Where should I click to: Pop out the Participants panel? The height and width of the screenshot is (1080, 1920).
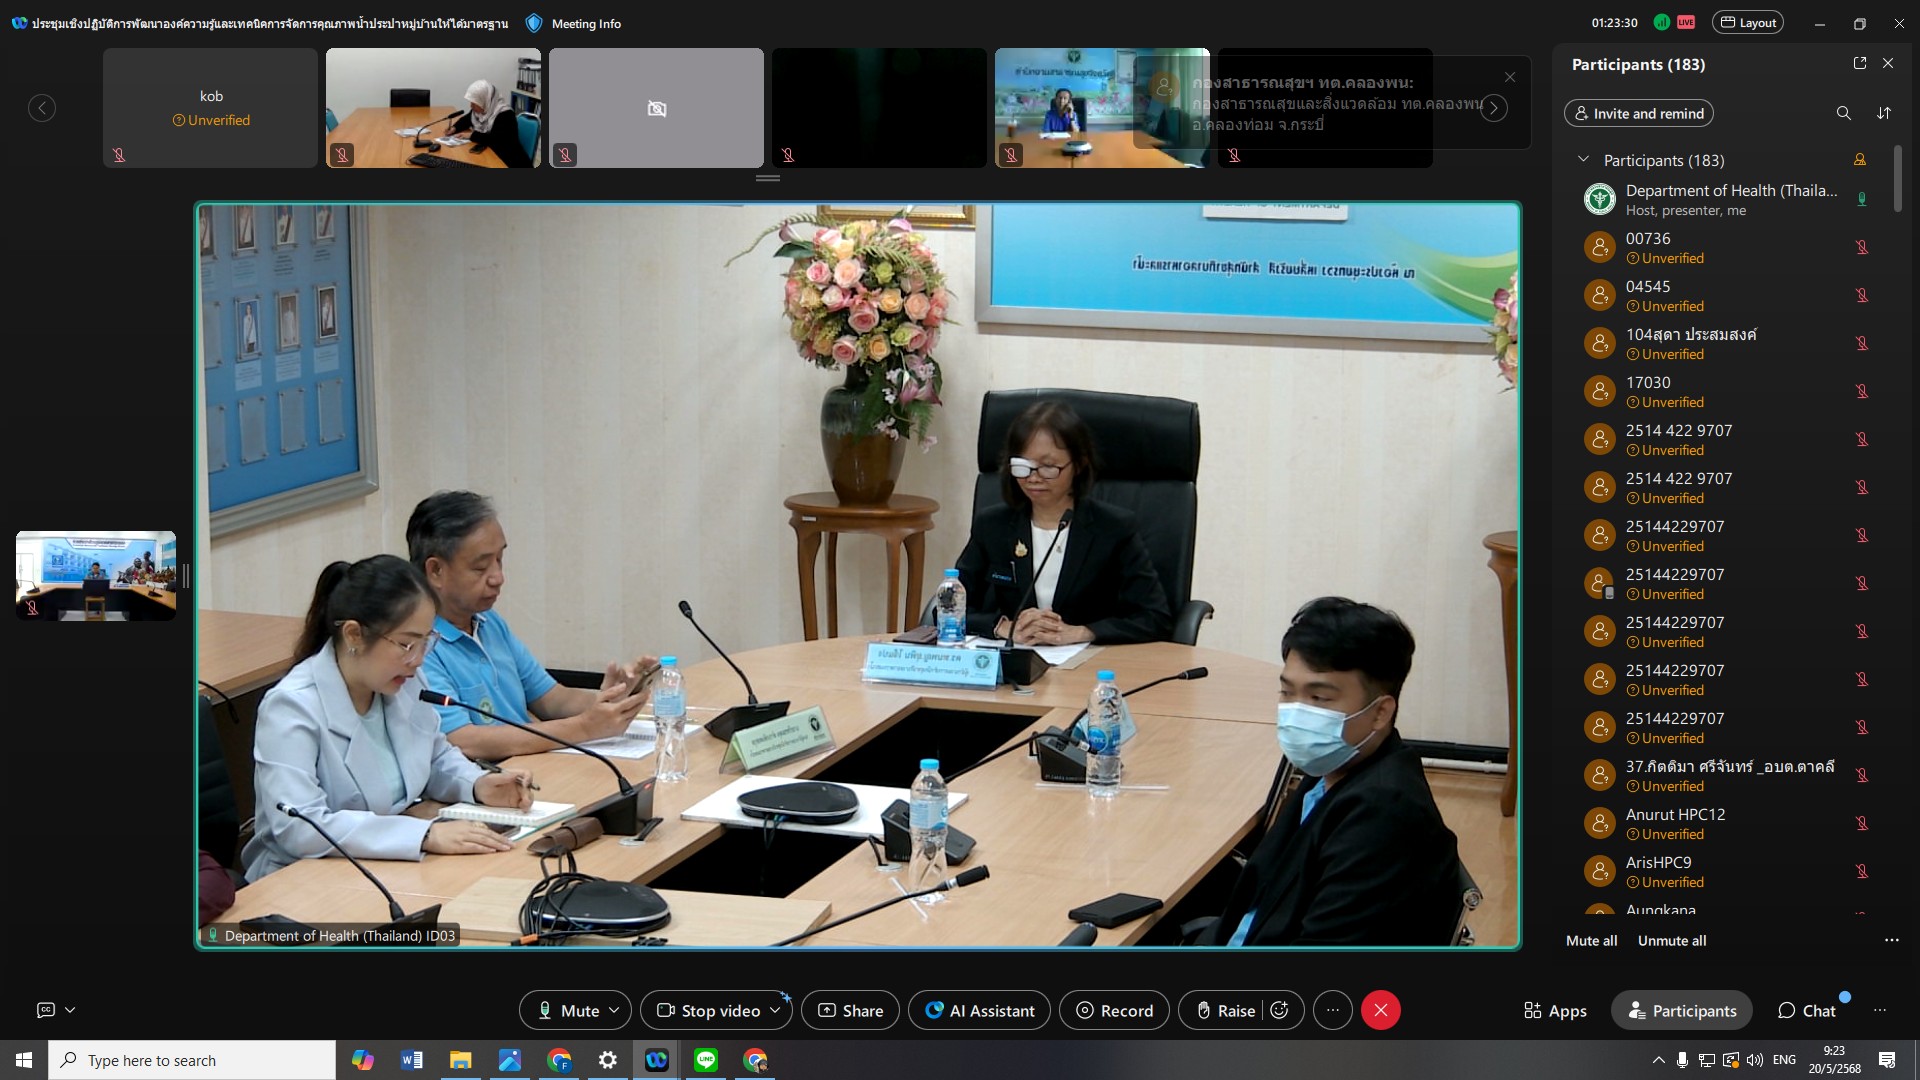[x=1860, y=63]
